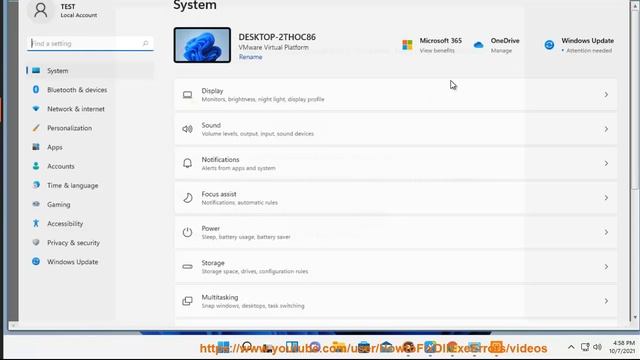Click the Rename link under the PC name
The width and height of the screenshot is (640, 360).
tap(250, 57)
